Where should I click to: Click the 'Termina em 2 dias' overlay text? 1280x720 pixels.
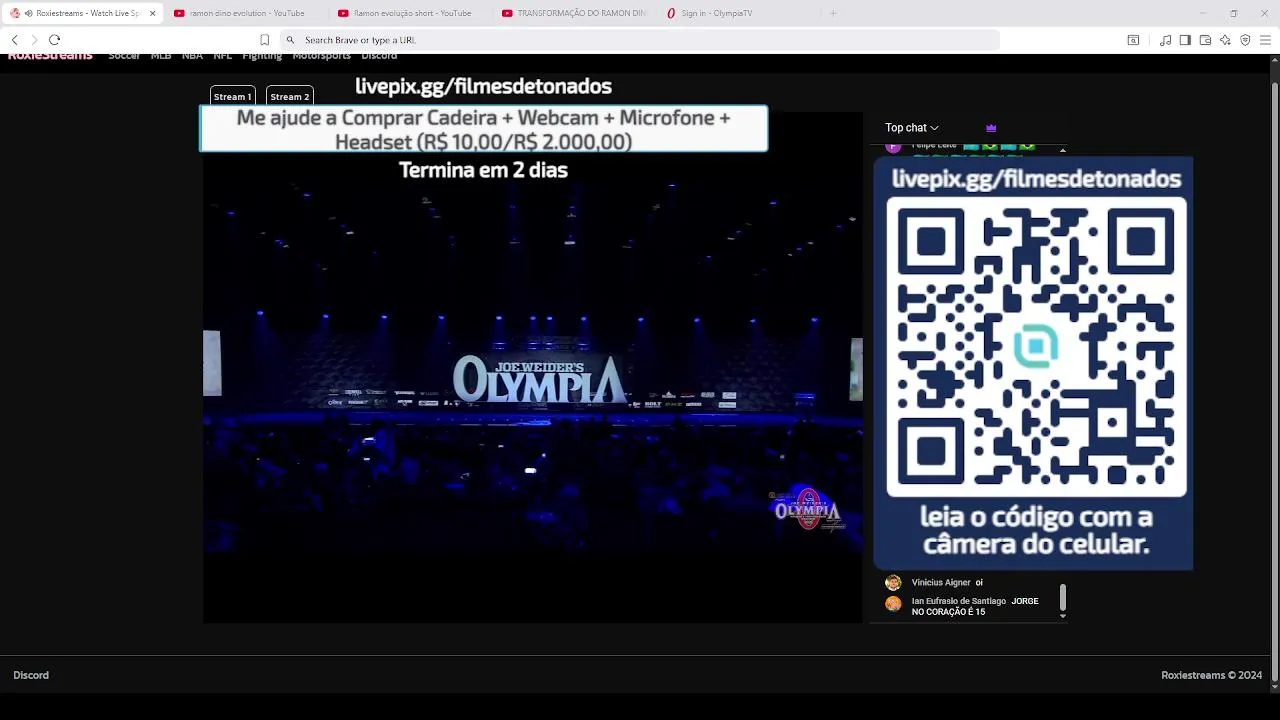click(x=483, y=170)
